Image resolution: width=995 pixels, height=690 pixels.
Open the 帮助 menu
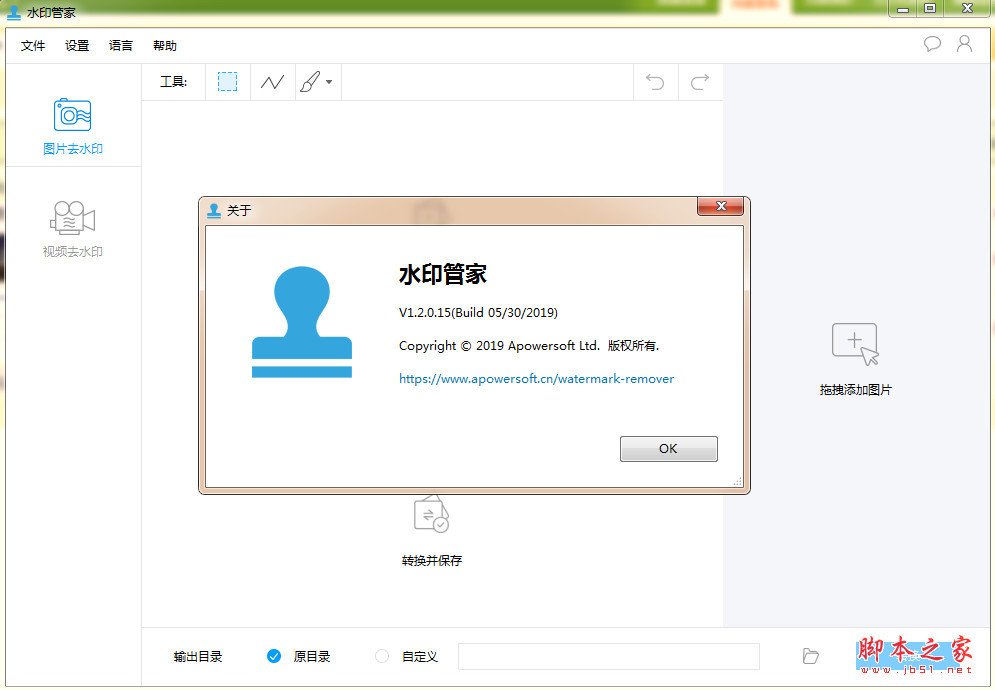tap(164, 46)
